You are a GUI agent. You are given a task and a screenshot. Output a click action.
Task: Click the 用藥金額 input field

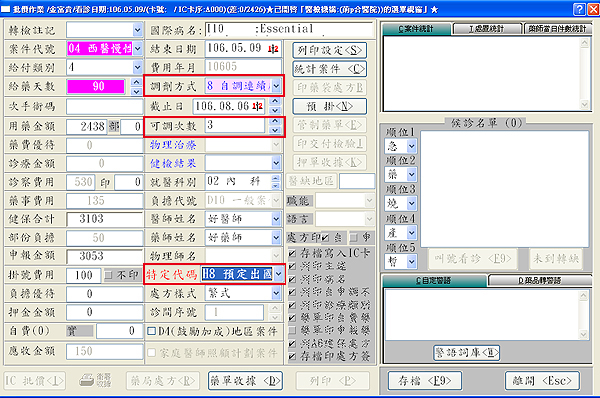click(x=86, y=127)
